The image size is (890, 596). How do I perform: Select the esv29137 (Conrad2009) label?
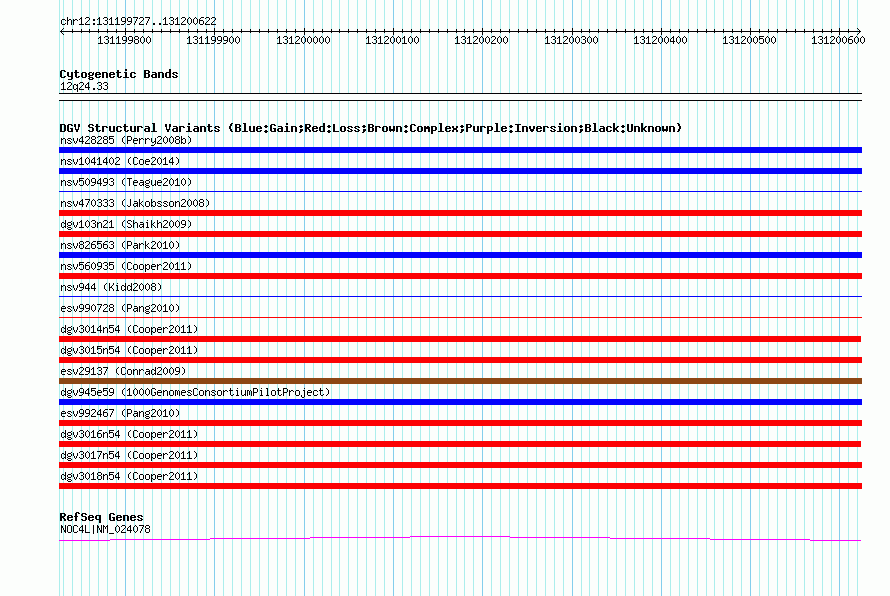coord(123,371)
